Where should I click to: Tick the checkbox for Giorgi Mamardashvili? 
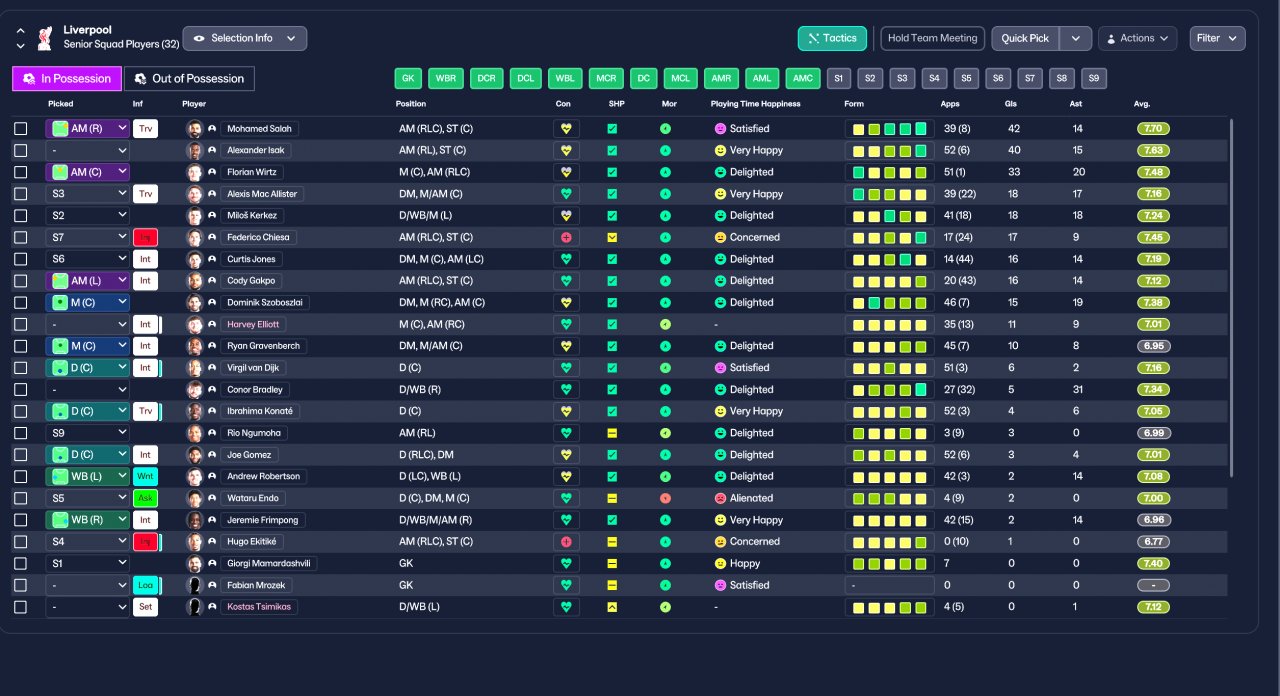click(21, 564)
